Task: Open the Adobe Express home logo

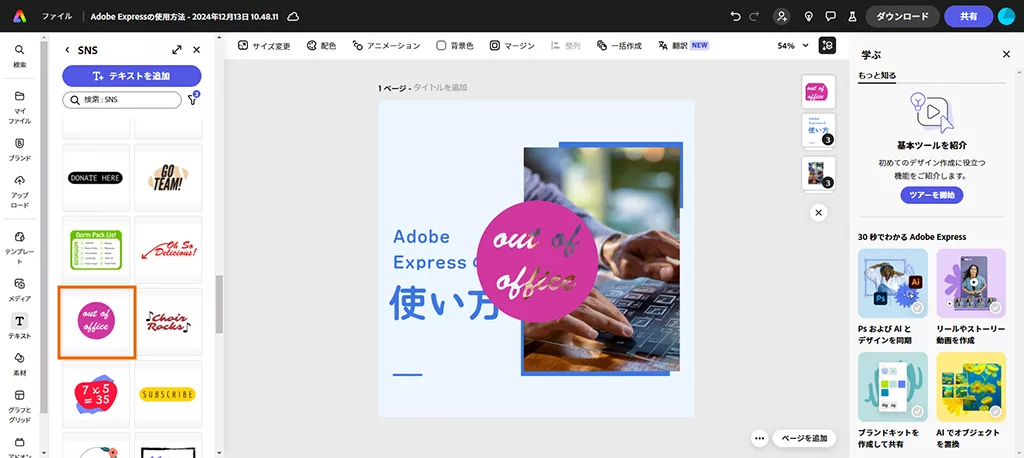Action: point(20,16)
